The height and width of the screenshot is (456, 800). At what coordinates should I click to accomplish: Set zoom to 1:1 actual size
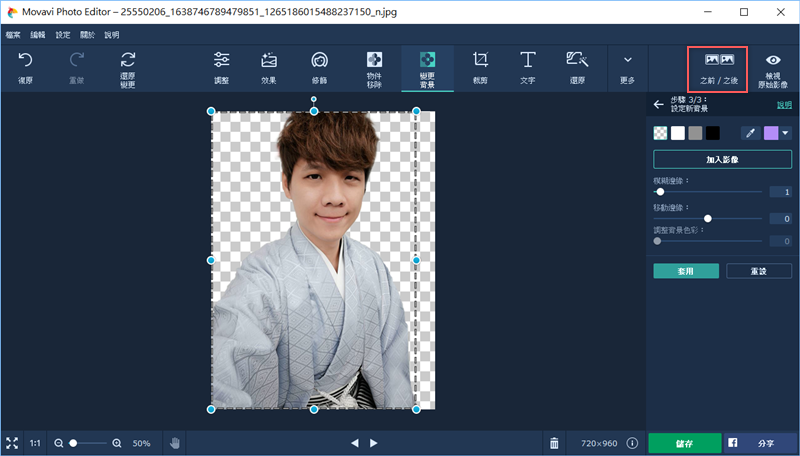pyautogui.click(x=35, y=443)
